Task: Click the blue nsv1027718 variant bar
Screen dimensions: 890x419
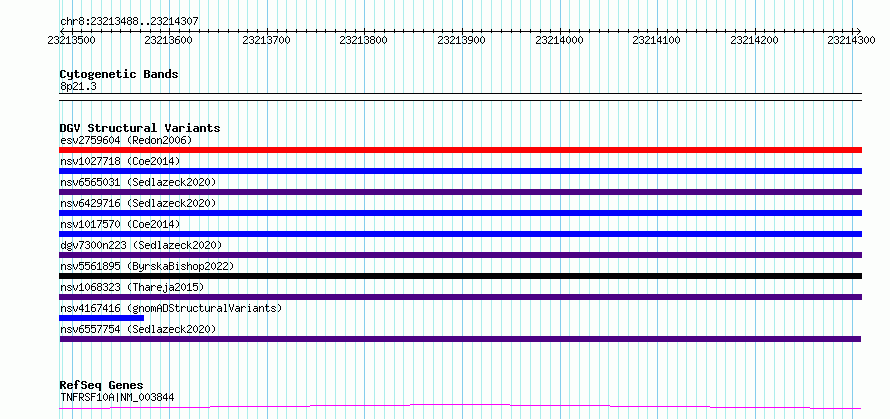Action: coord(460,171)
